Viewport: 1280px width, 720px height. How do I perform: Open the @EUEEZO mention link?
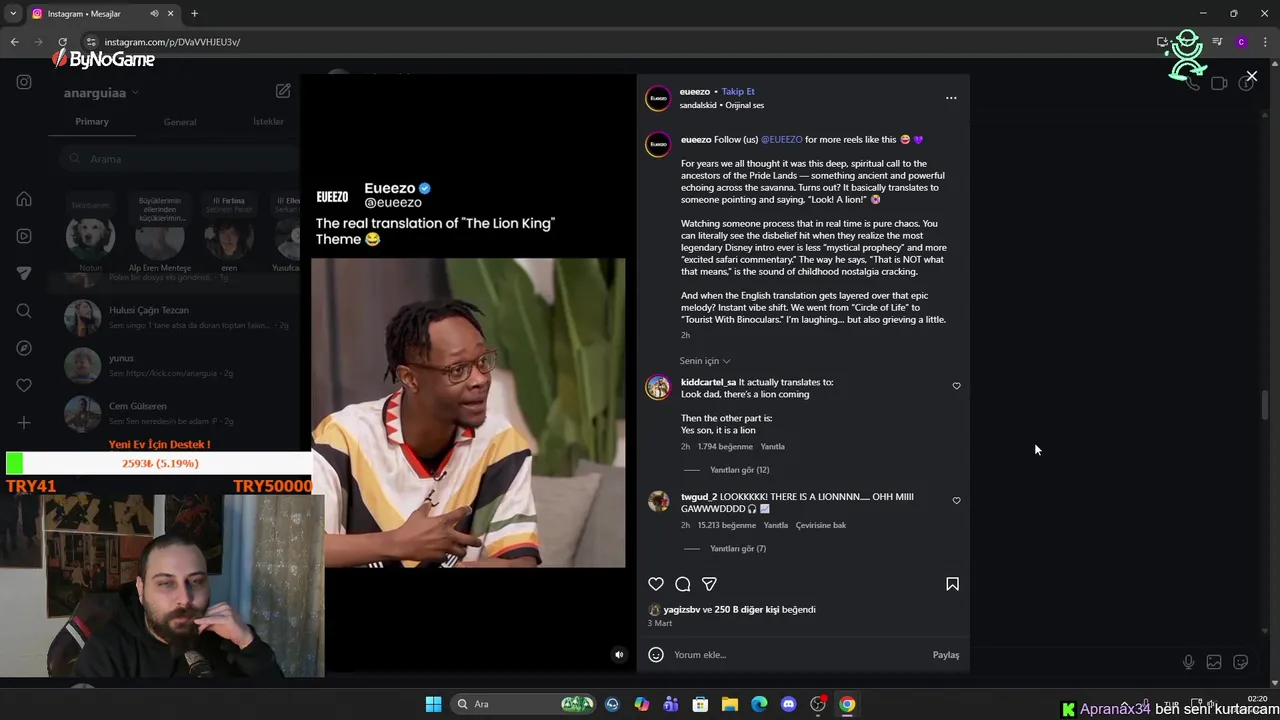click(x=781, y=140)
